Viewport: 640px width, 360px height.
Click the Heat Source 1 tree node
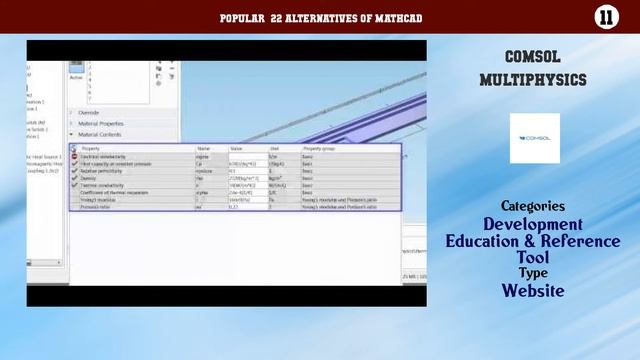click(45, 157)
